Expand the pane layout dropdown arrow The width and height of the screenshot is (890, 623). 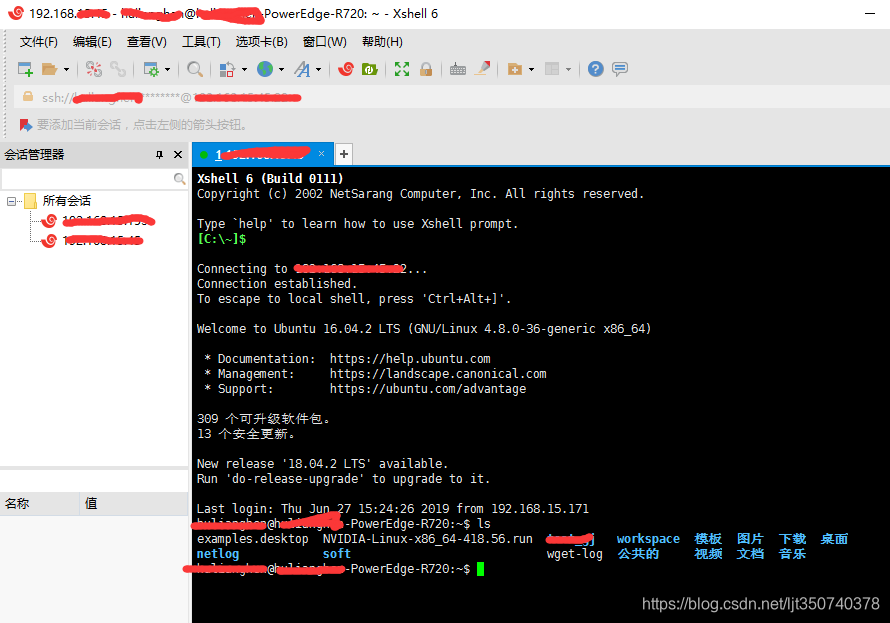[568, 69]
